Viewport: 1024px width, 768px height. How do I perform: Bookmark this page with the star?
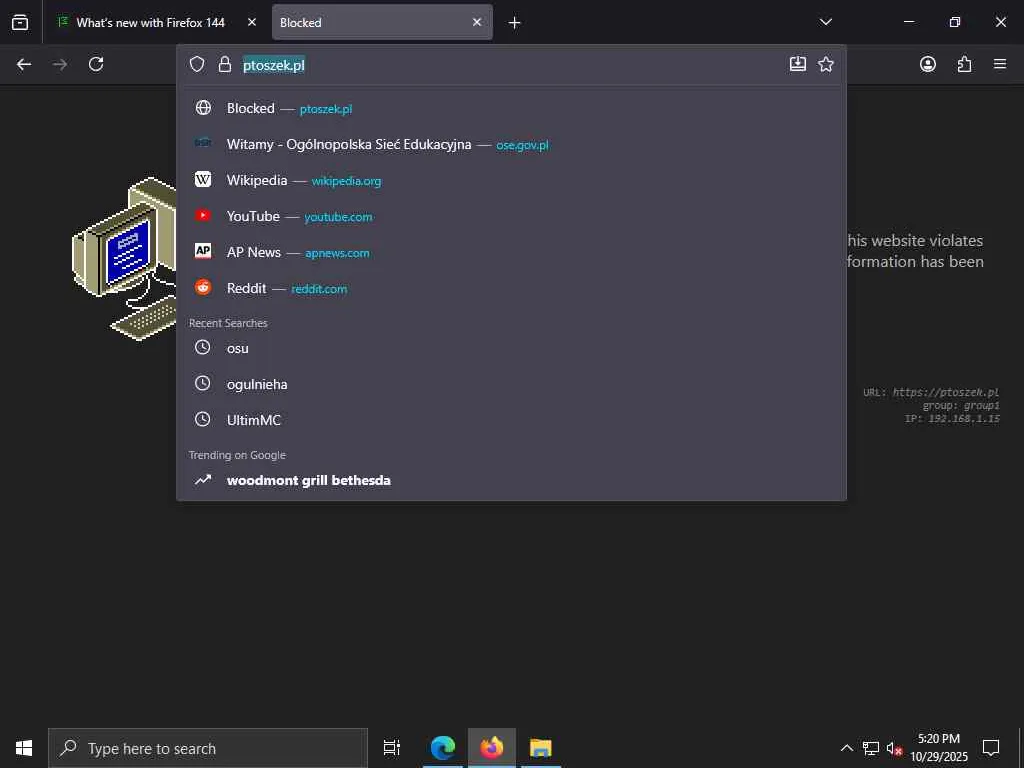point(826,64)
